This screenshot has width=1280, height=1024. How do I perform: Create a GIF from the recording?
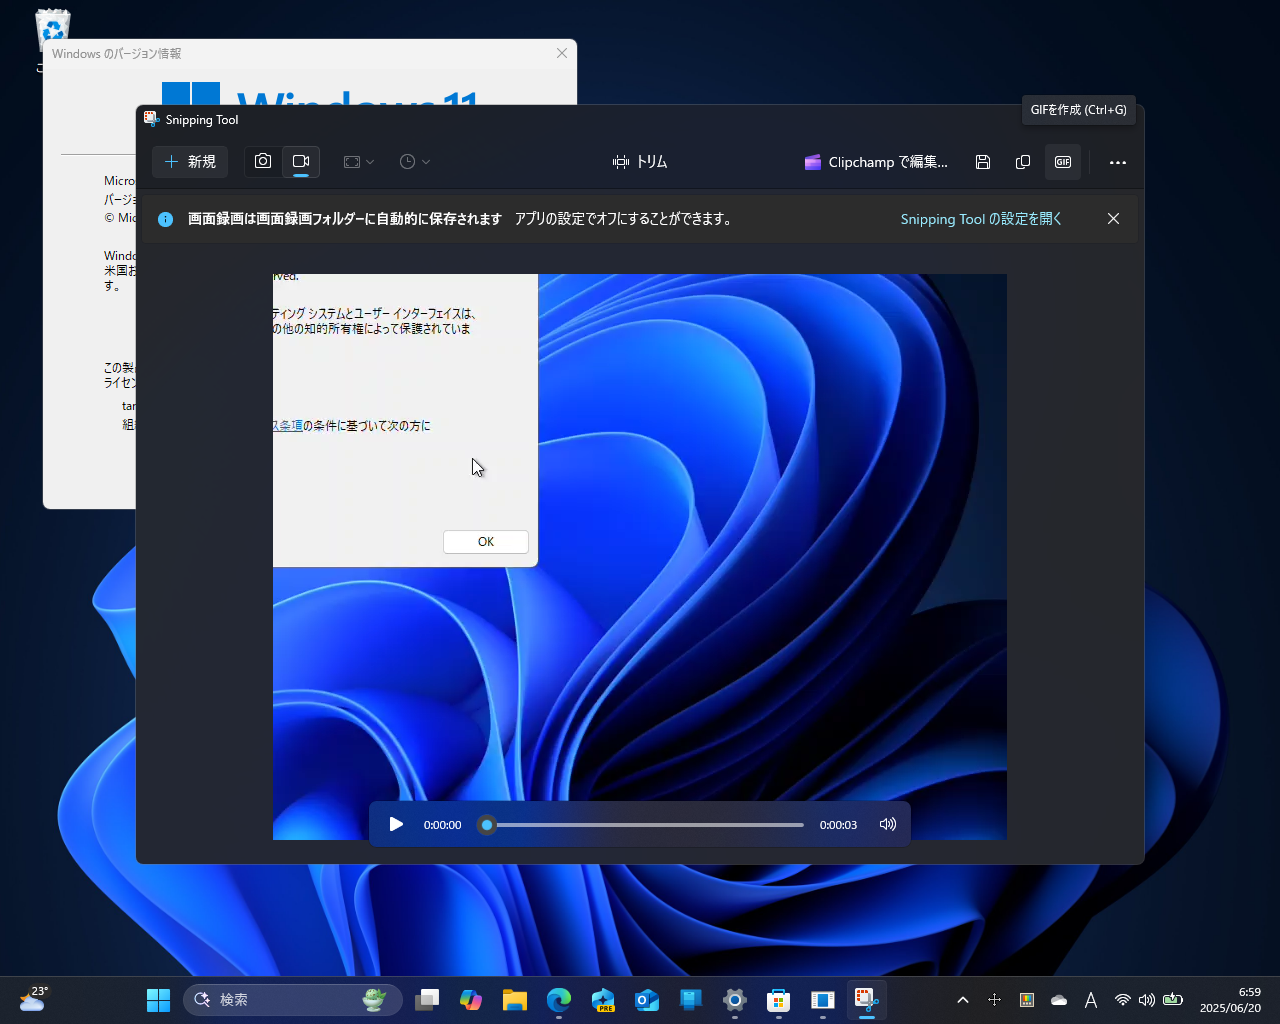tap(1062, 161)
